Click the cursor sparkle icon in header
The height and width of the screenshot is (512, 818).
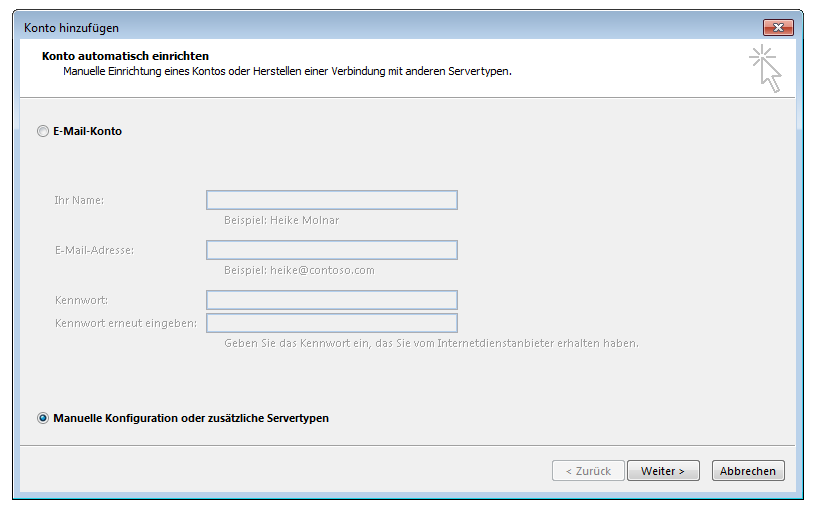click(x=766, y=68)
